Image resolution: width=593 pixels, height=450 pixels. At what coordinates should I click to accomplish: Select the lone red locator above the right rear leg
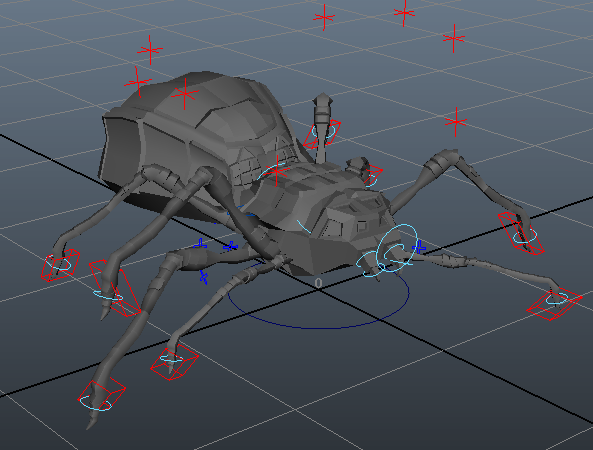[456, 122]
